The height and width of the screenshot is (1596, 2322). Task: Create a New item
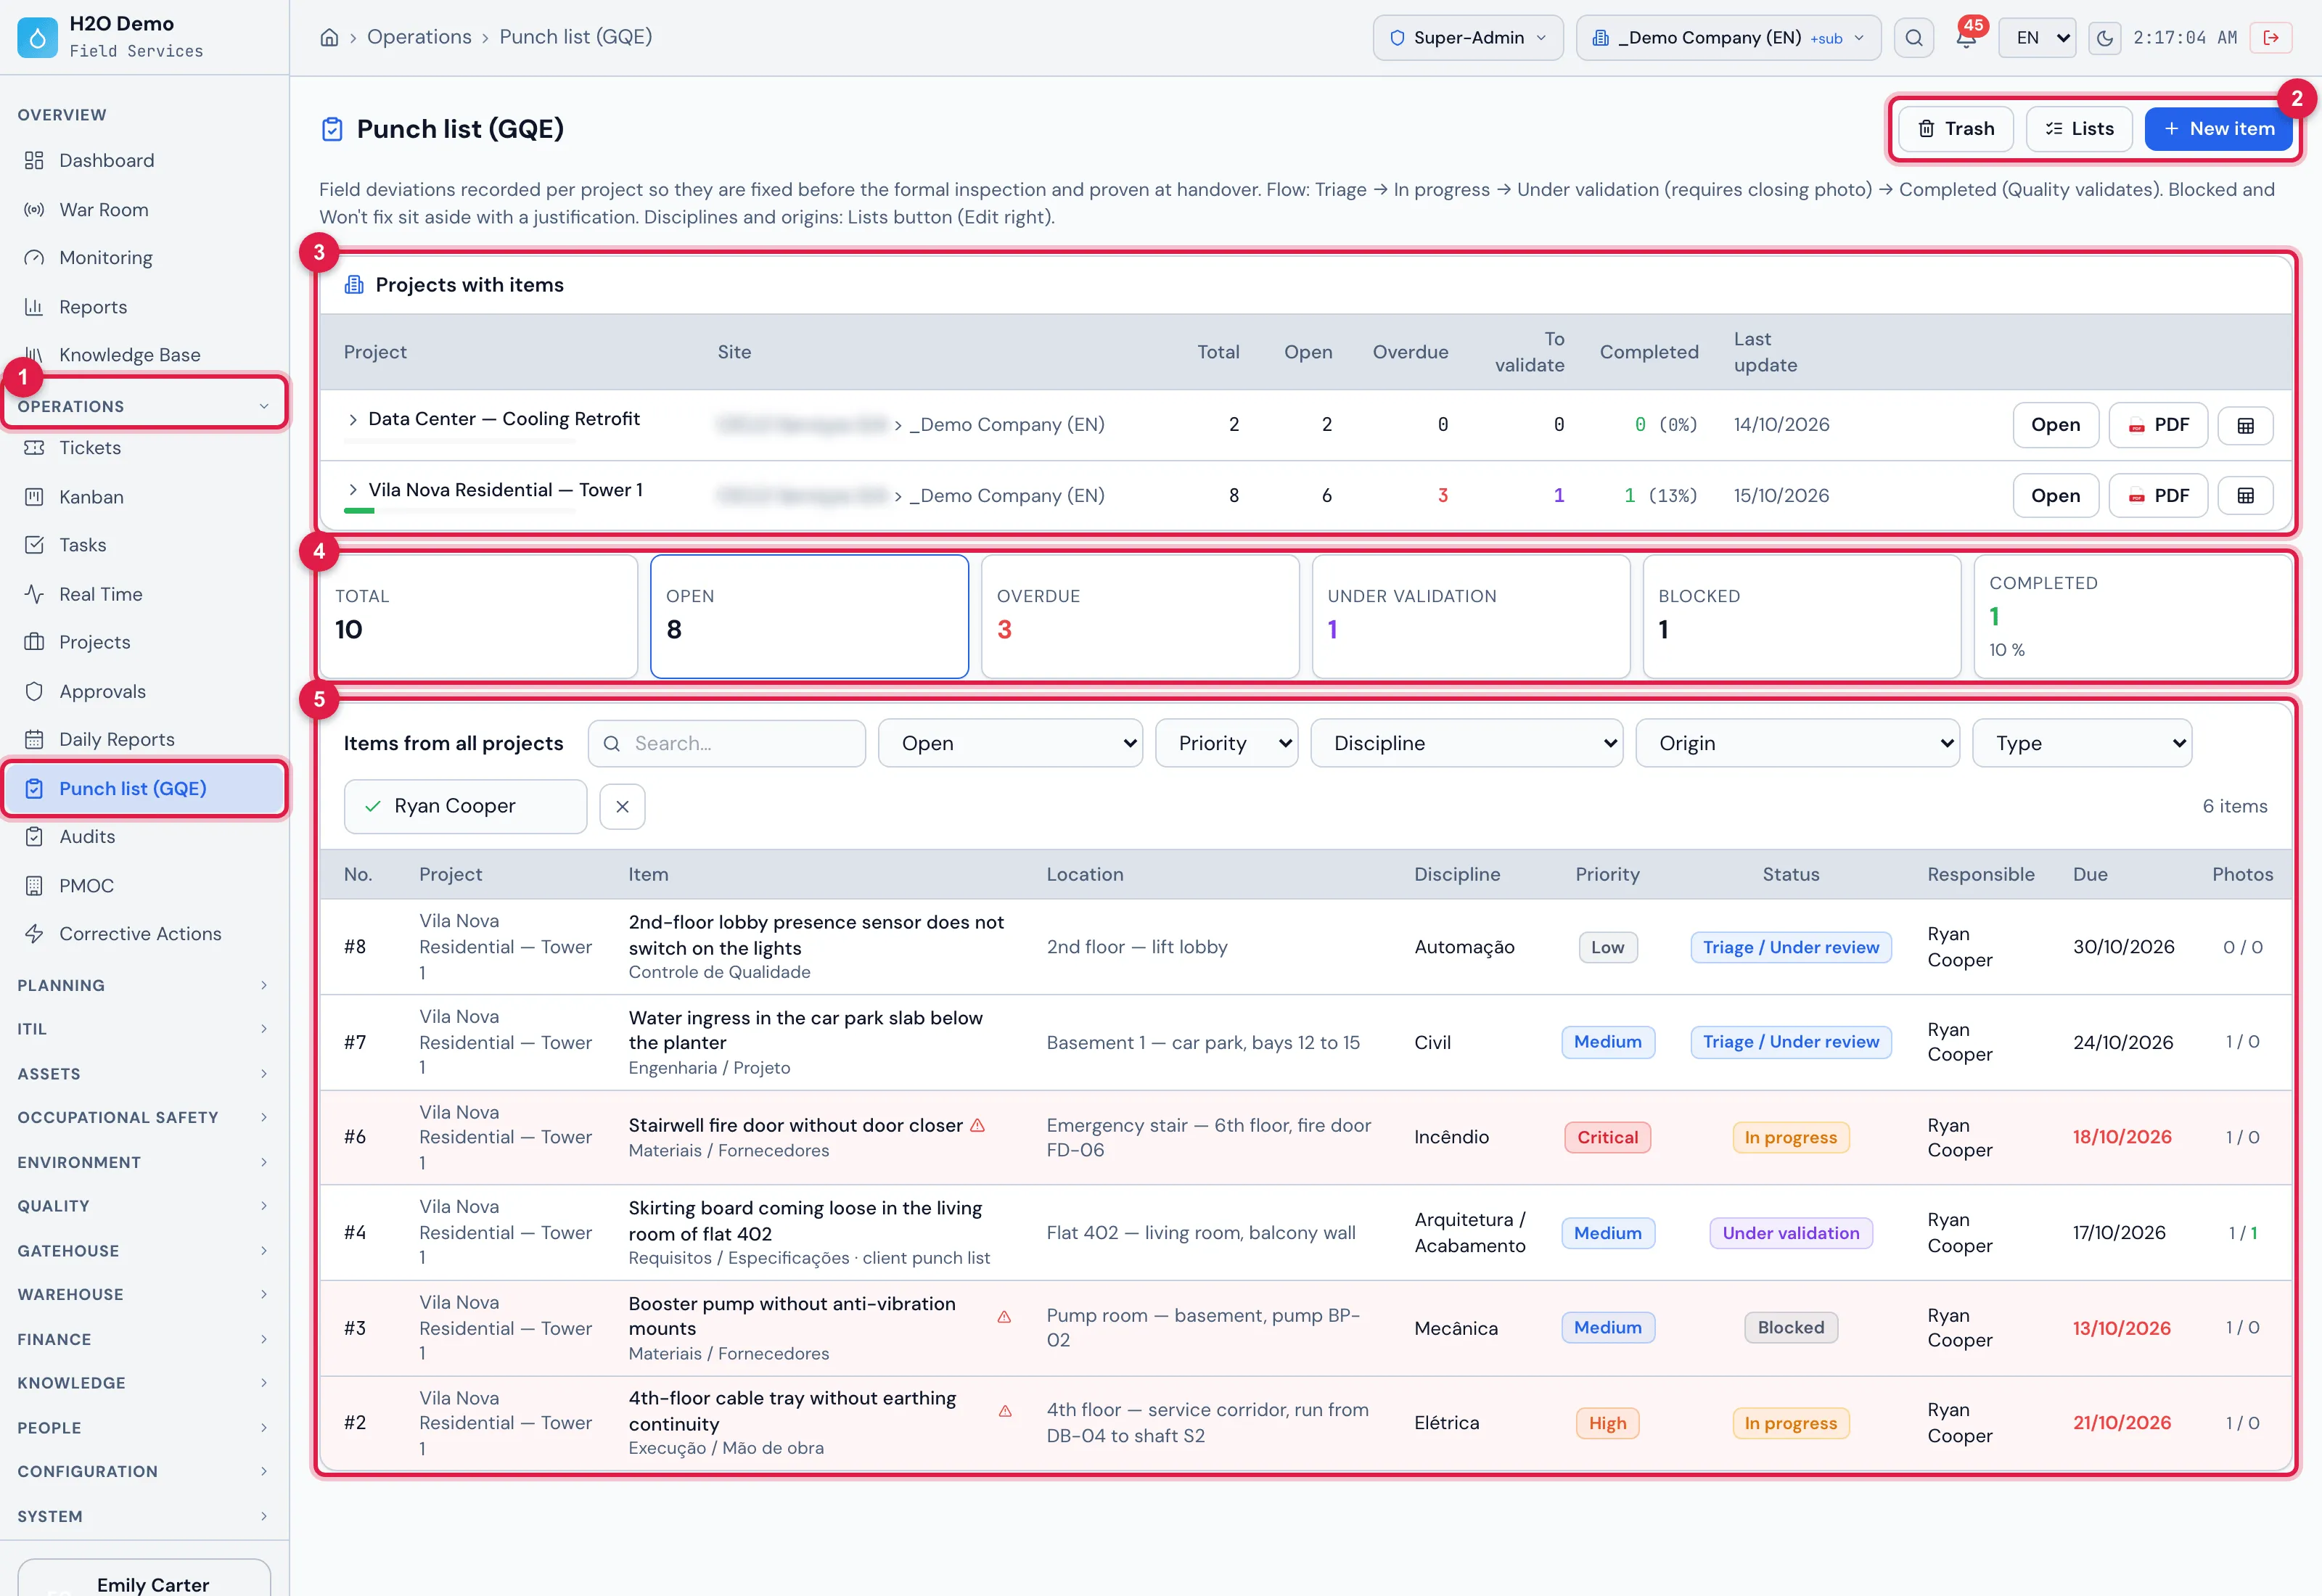[2218, 129]
